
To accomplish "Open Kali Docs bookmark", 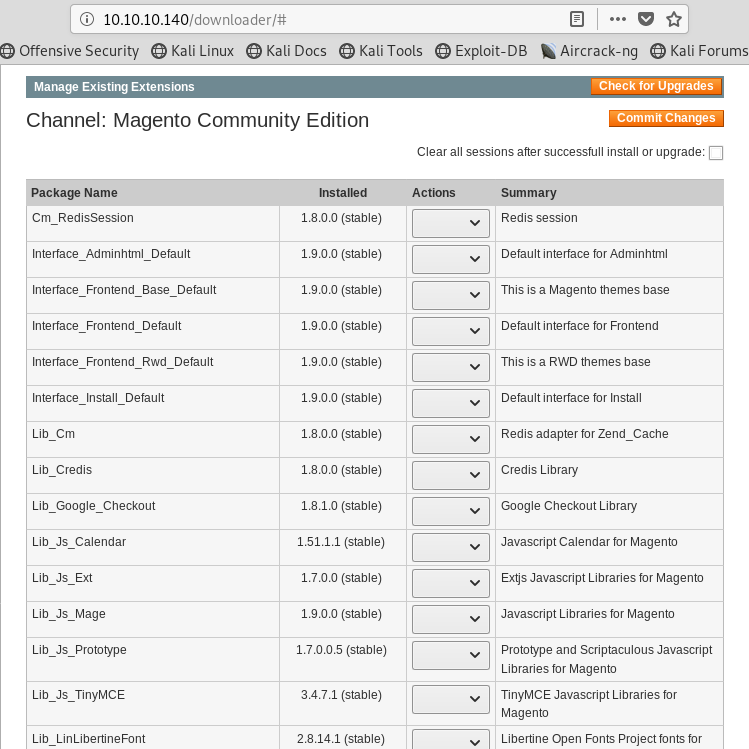I will [x=287, y=51].
